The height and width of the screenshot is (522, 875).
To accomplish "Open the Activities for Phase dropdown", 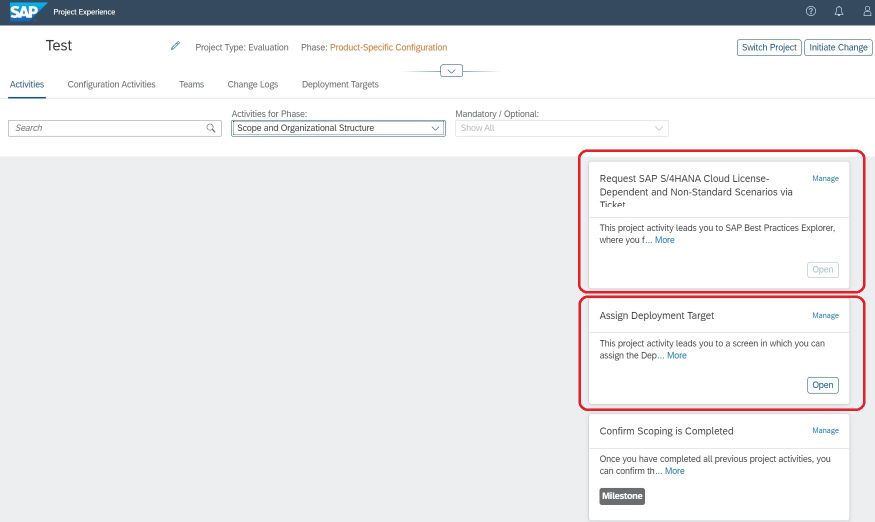I will [x=338, y=128].
